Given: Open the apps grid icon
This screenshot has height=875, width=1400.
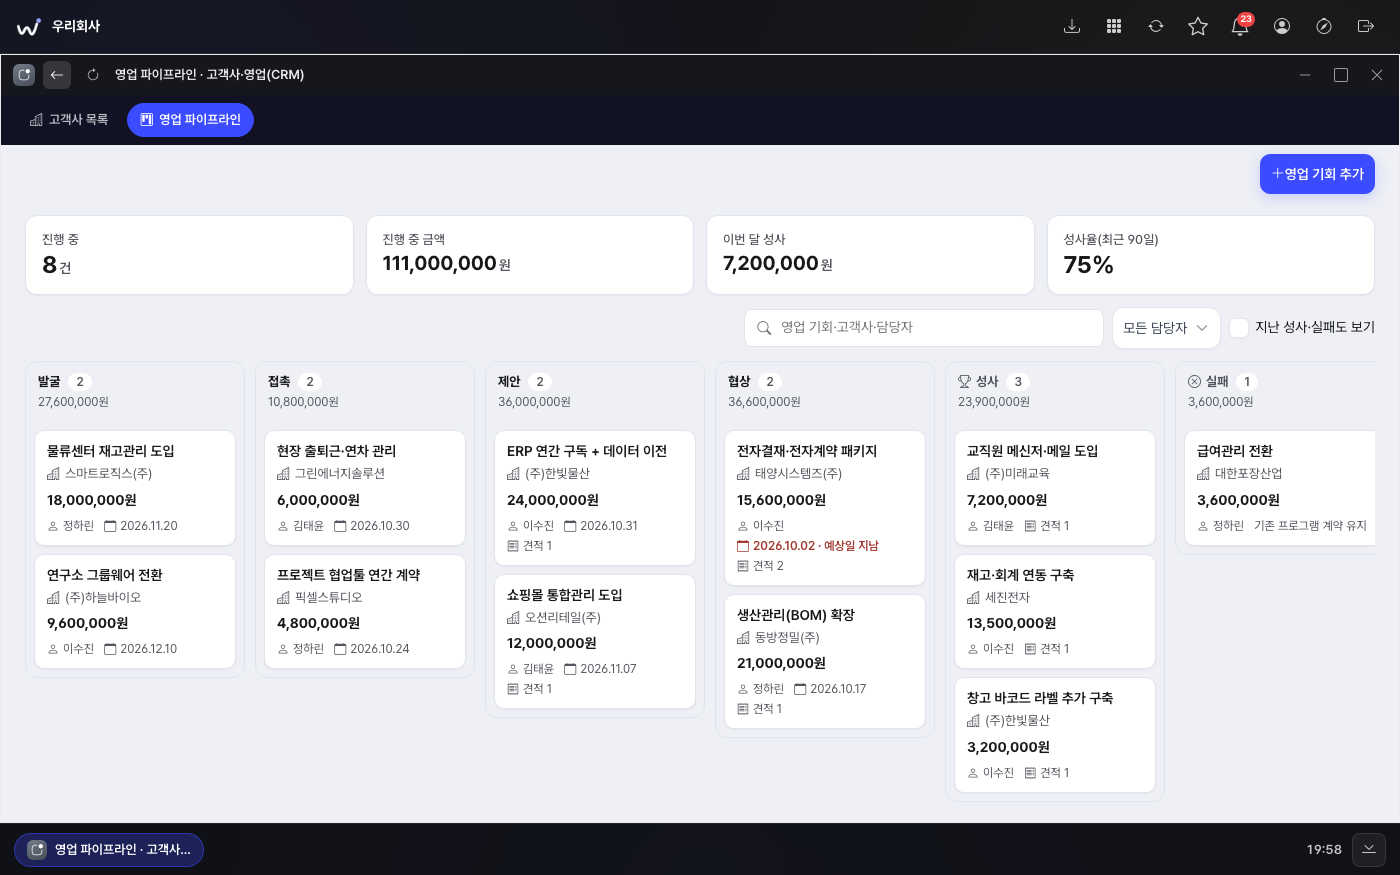Looking at the screenshot, I should pyautogui.click(x=1114, y=27).
